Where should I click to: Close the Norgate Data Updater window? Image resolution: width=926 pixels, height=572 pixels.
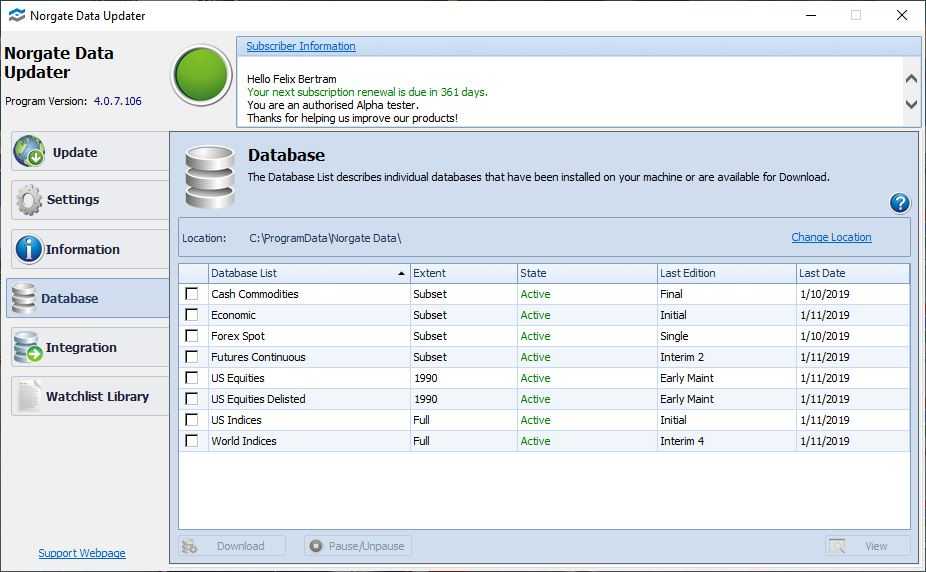[901, 15]
